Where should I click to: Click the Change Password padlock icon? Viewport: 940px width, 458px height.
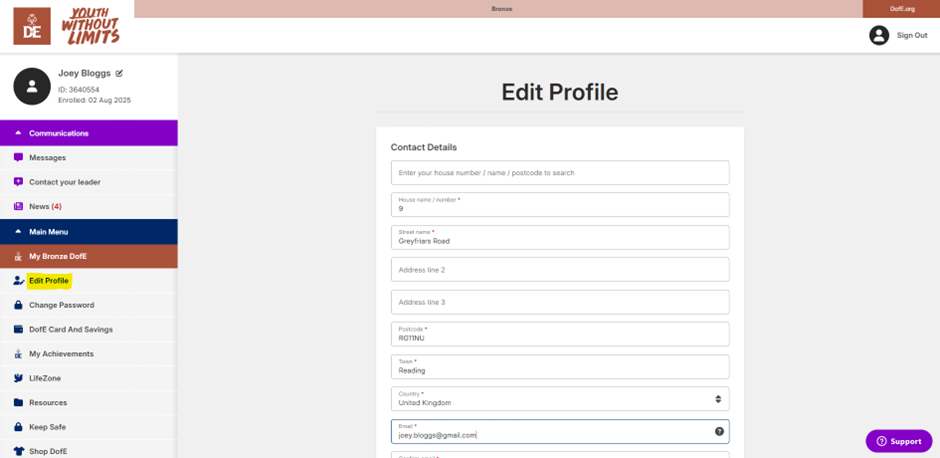click(18, 305)
